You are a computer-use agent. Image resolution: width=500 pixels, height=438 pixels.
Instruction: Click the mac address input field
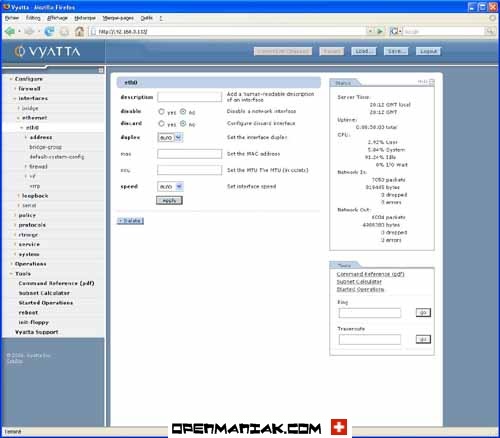point(189,154)
